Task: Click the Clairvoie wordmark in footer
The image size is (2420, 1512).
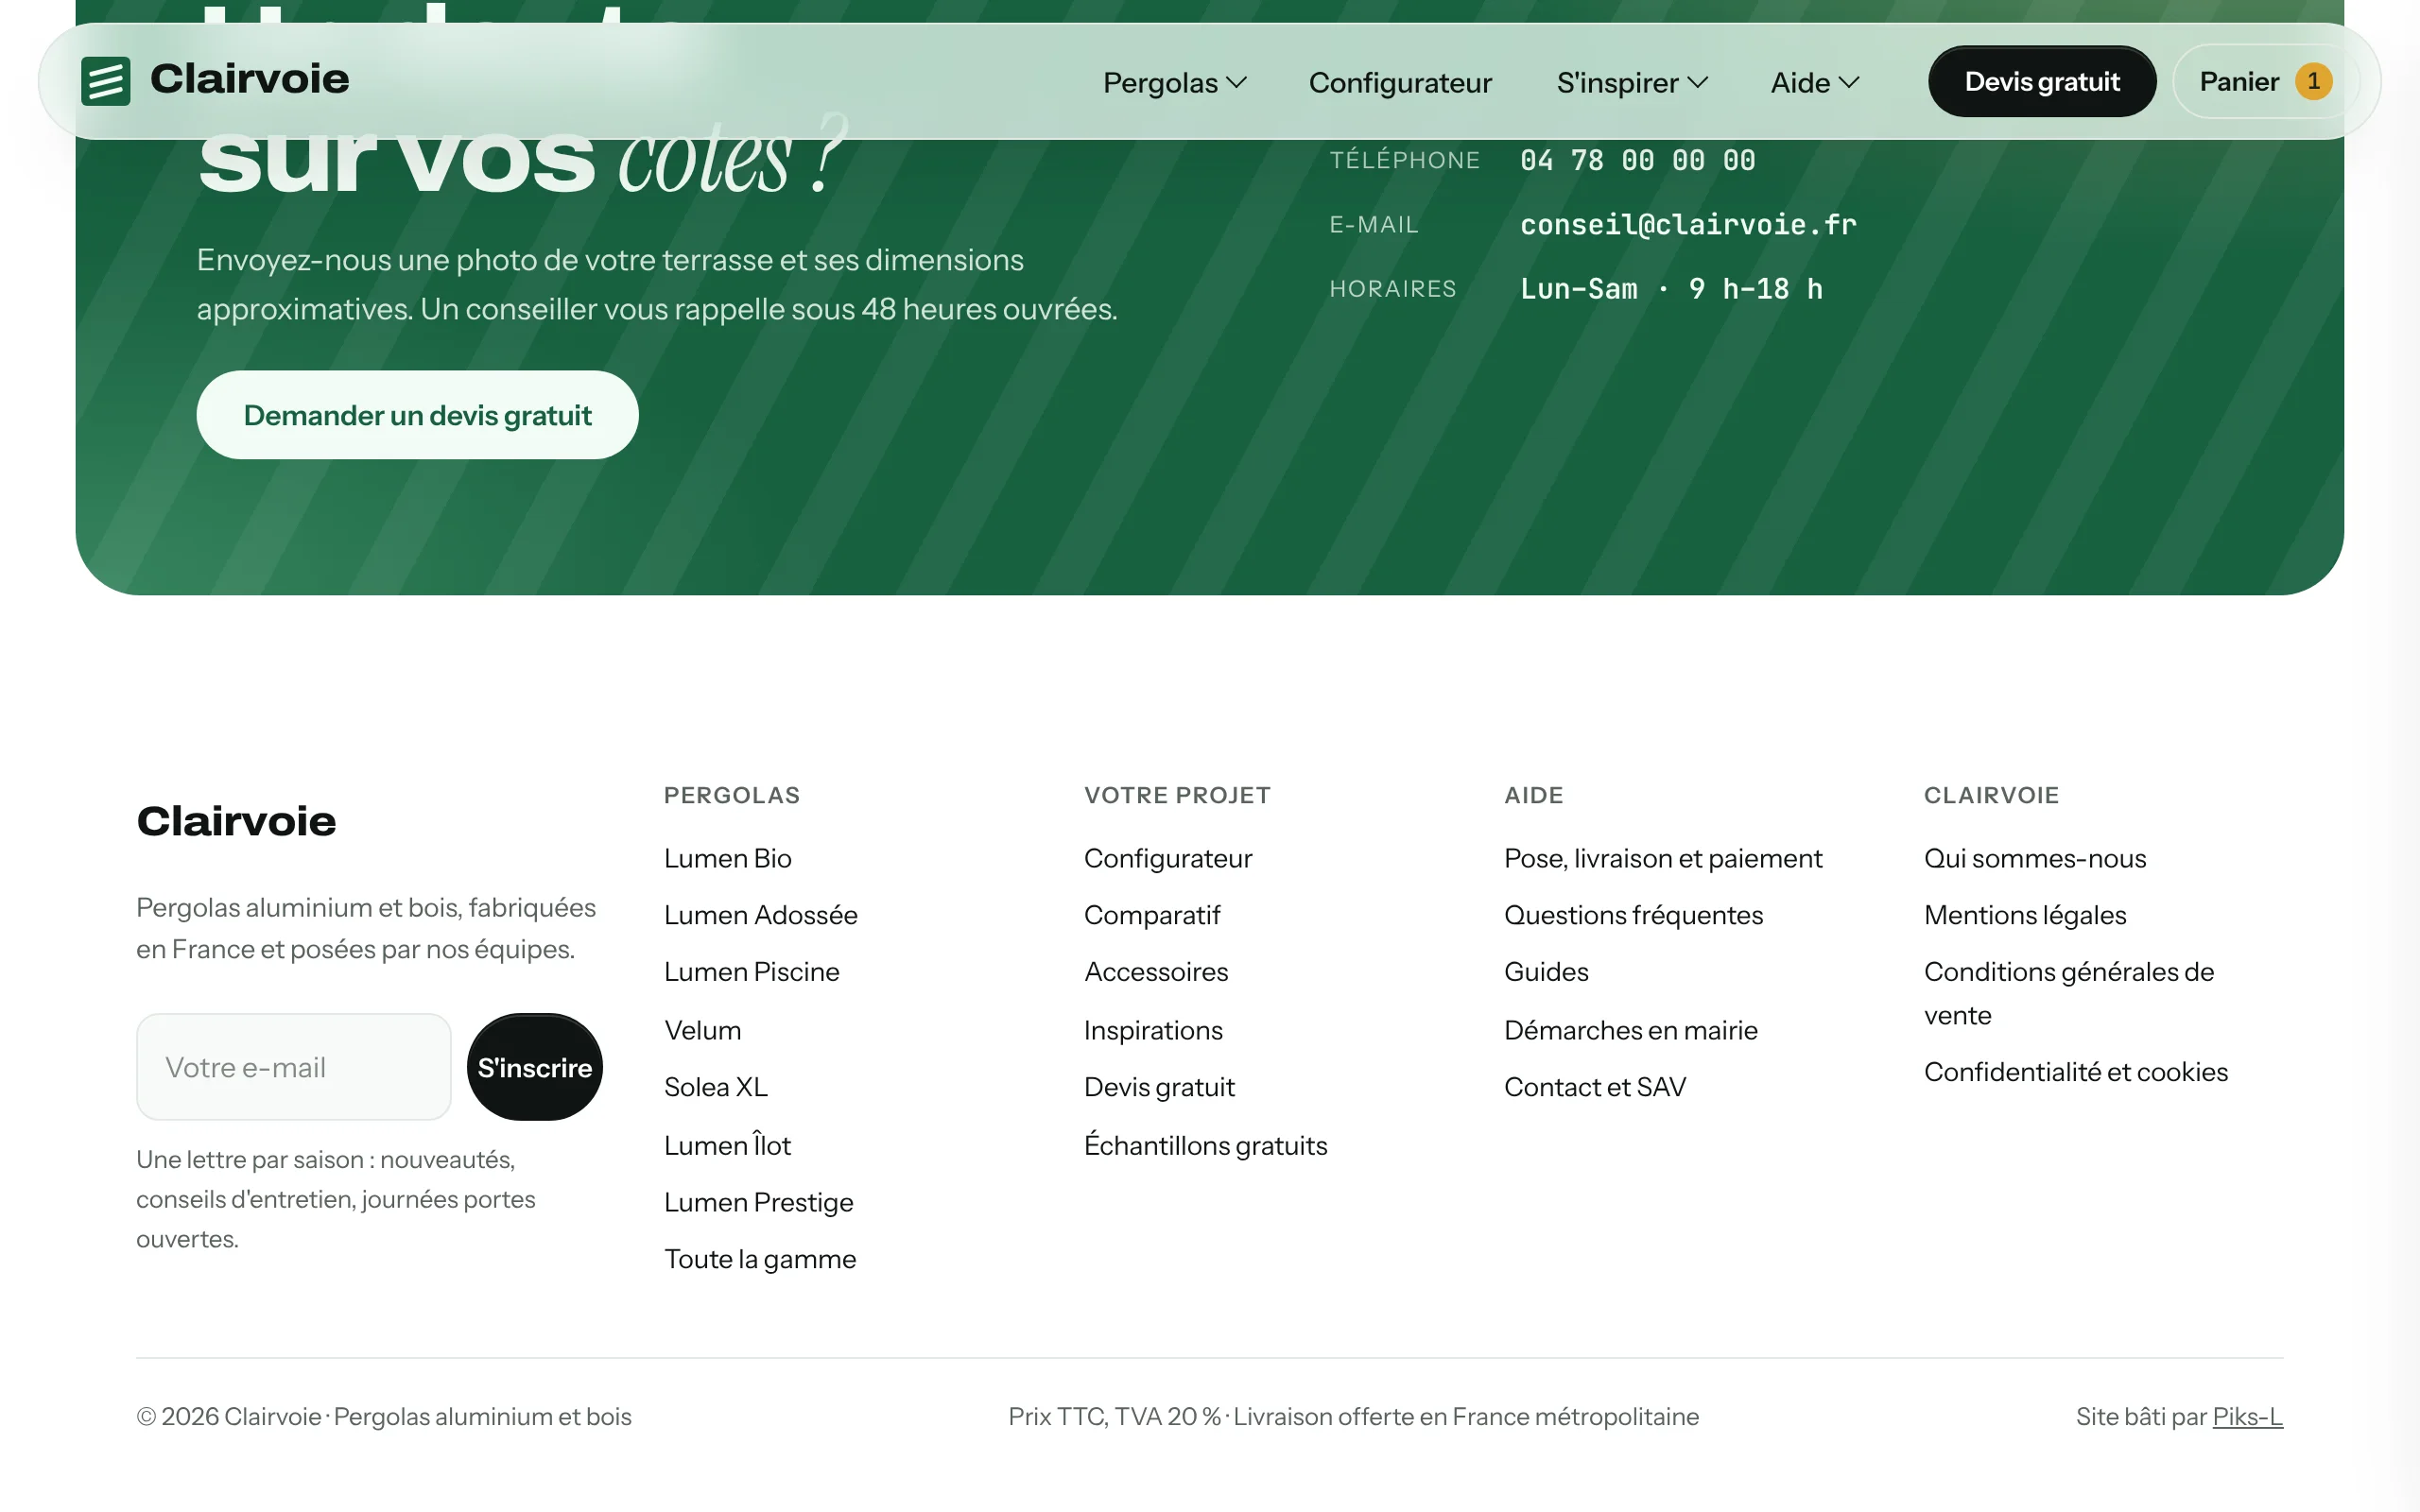Action: click(x=236, y=821)
